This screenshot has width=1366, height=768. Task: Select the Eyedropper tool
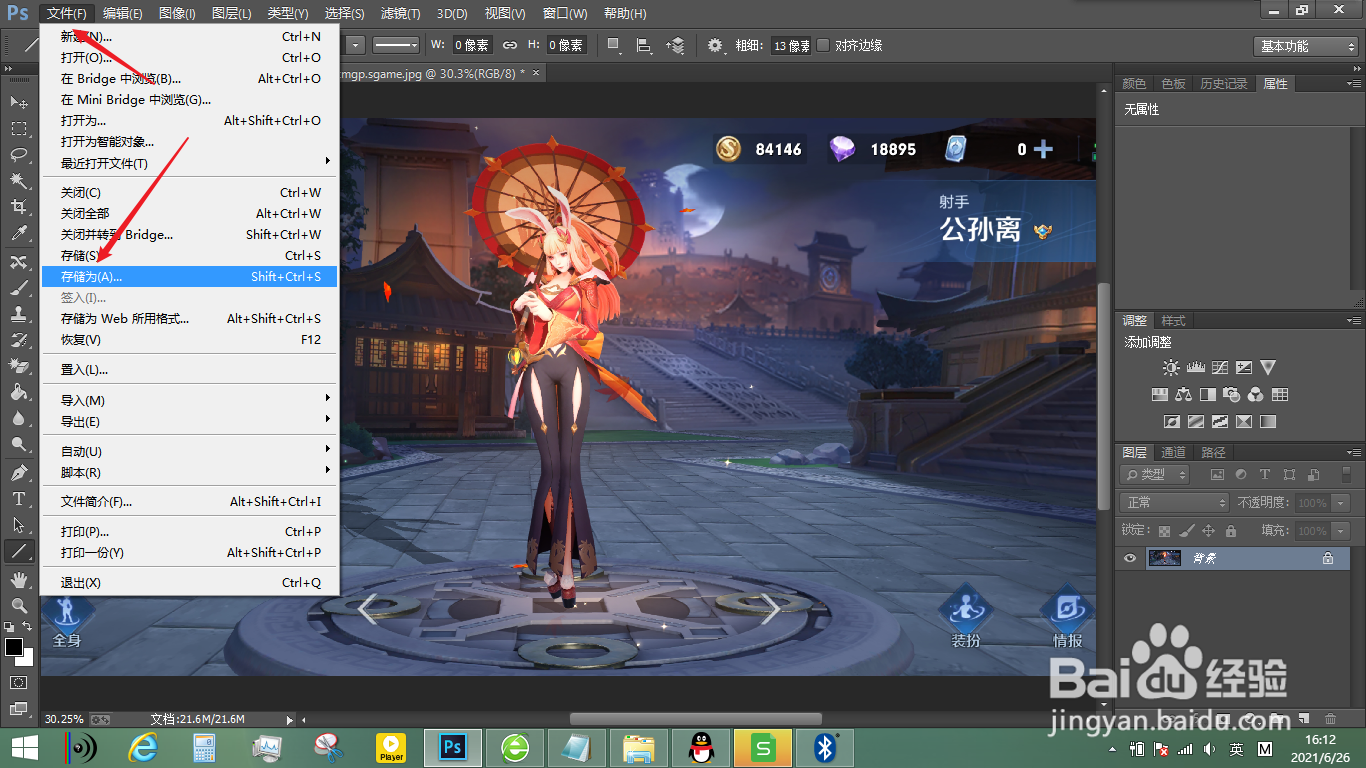(x=18, y=232)
